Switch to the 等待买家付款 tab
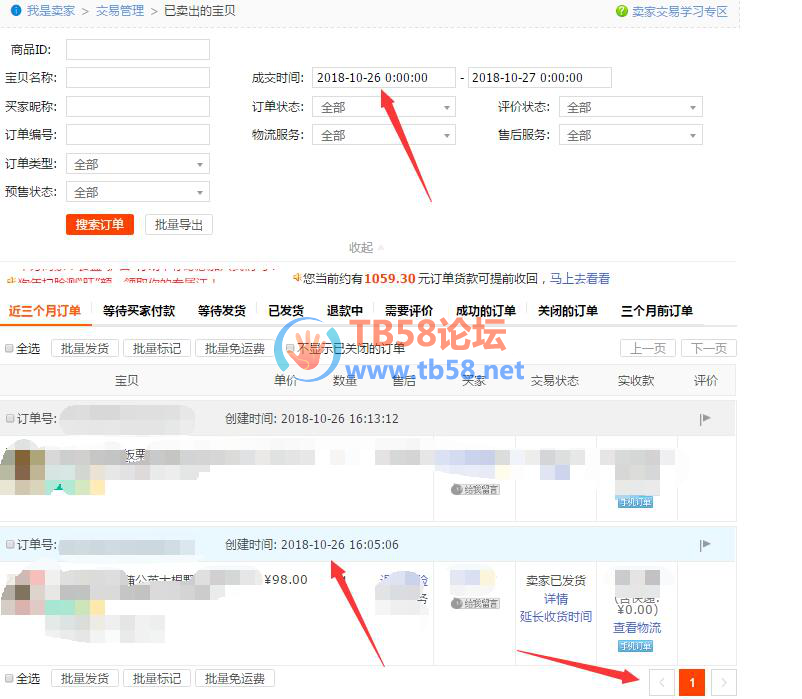Image resolution: width=802 pixels, height=699 pixels. pyautogui.click(x=139, y=311)
